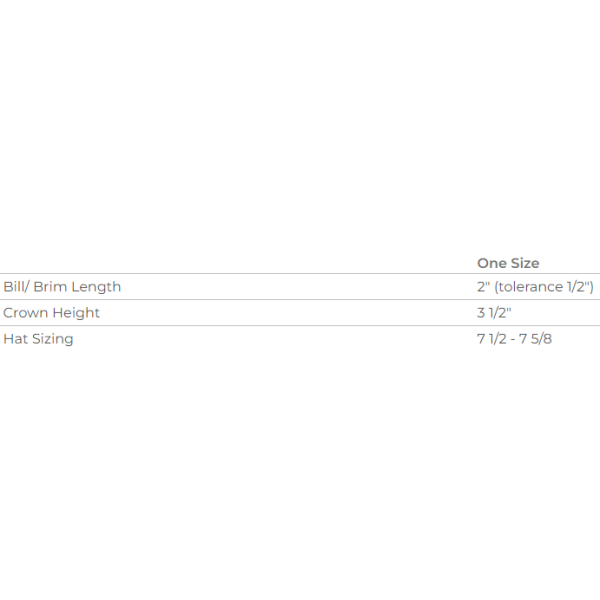Select the 7 5/8 upper hat size

[x=535, y=339]
